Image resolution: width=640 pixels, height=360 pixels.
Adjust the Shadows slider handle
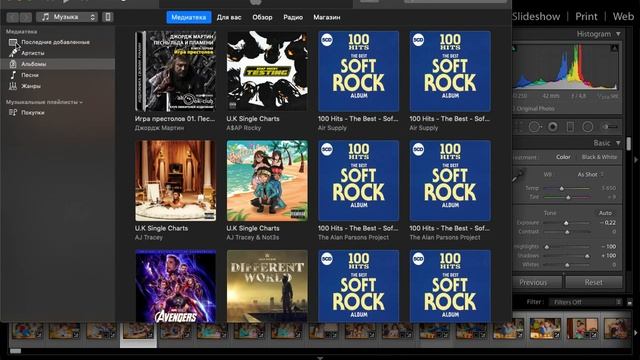(587, 256)
